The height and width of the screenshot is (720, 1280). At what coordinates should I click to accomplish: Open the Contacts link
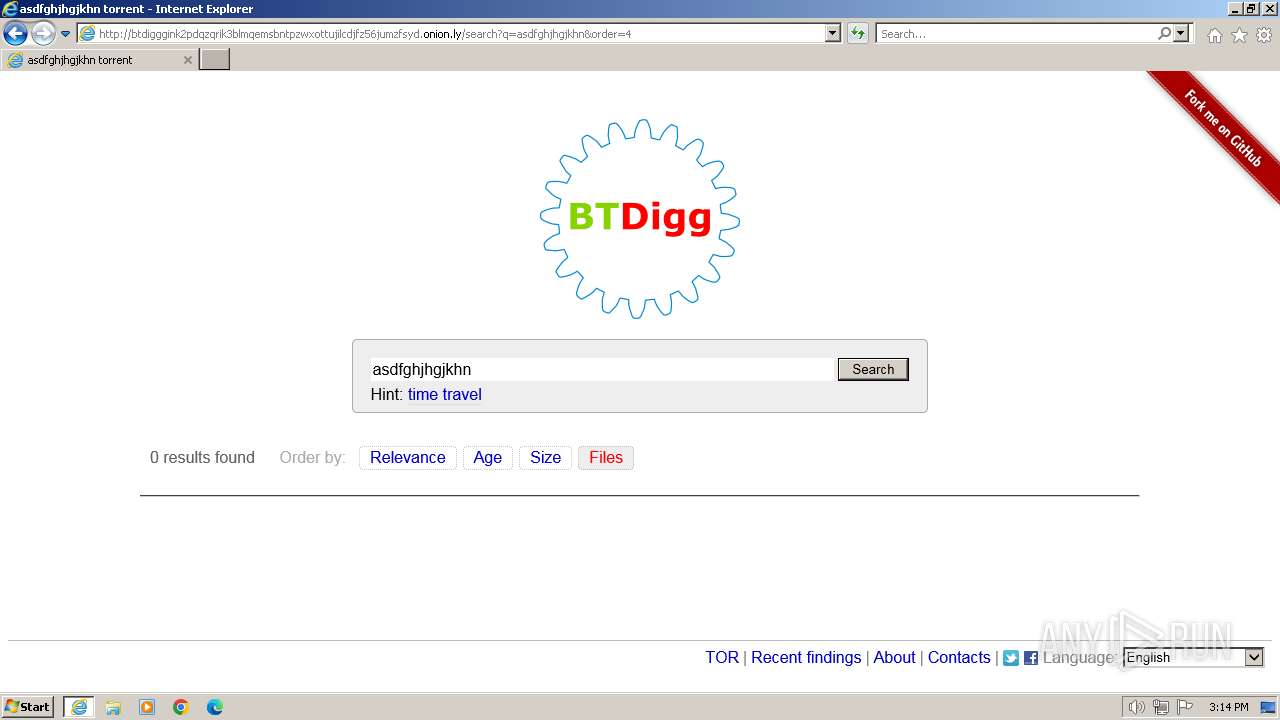[x=959, y=657]
